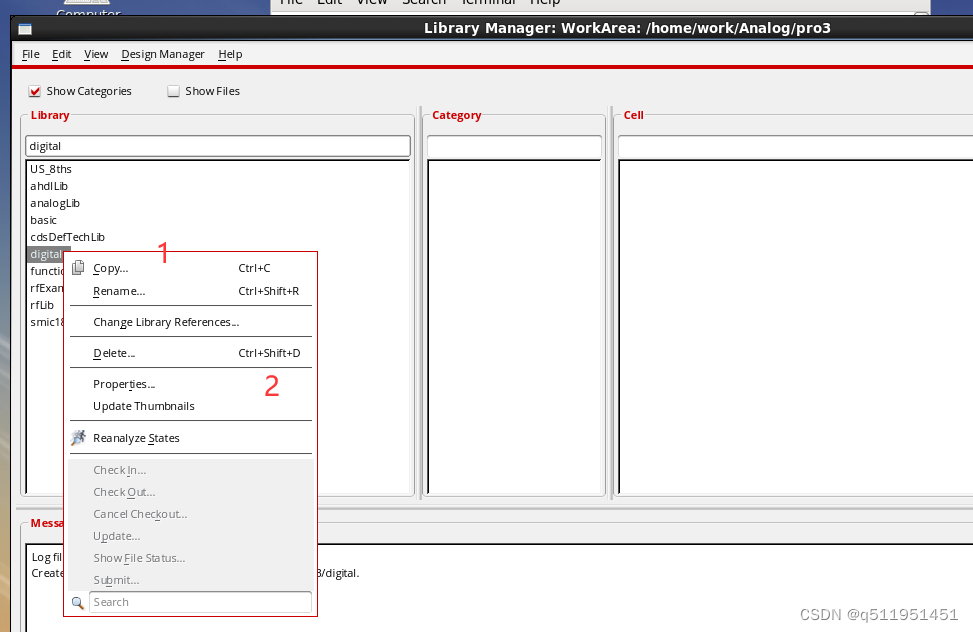Click the Copy icon in context menu
973x632 pixels.
[78, 268]
